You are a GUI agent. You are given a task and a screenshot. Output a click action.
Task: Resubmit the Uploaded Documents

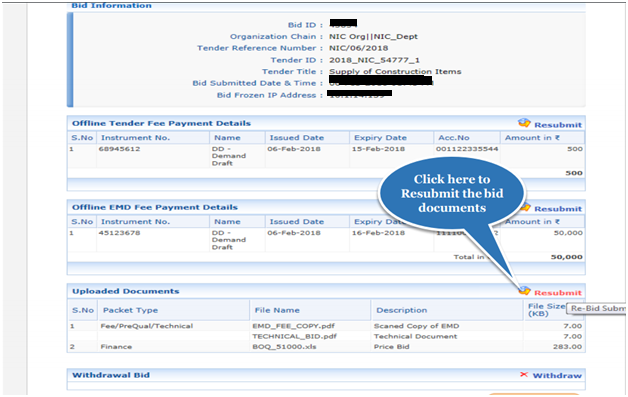point(558,293)
